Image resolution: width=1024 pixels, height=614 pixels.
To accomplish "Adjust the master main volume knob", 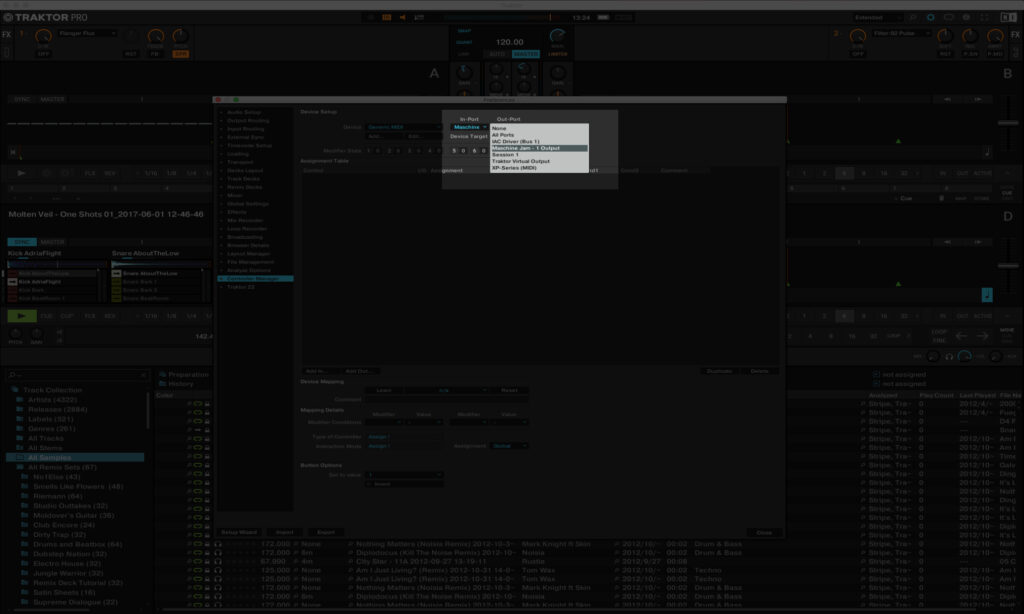I will pos(557,36).
